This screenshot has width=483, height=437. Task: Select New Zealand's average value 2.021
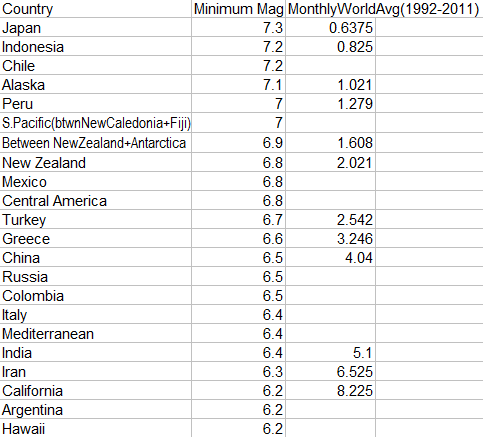[x=330, y=162]
